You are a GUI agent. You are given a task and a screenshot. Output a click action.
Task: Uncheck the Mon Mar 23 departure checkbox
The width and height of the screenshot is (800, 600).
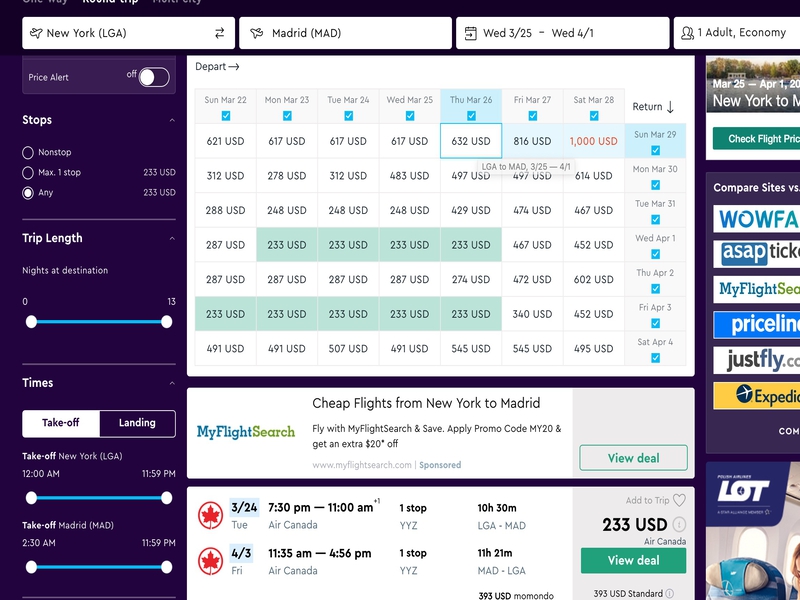(287, 116)
